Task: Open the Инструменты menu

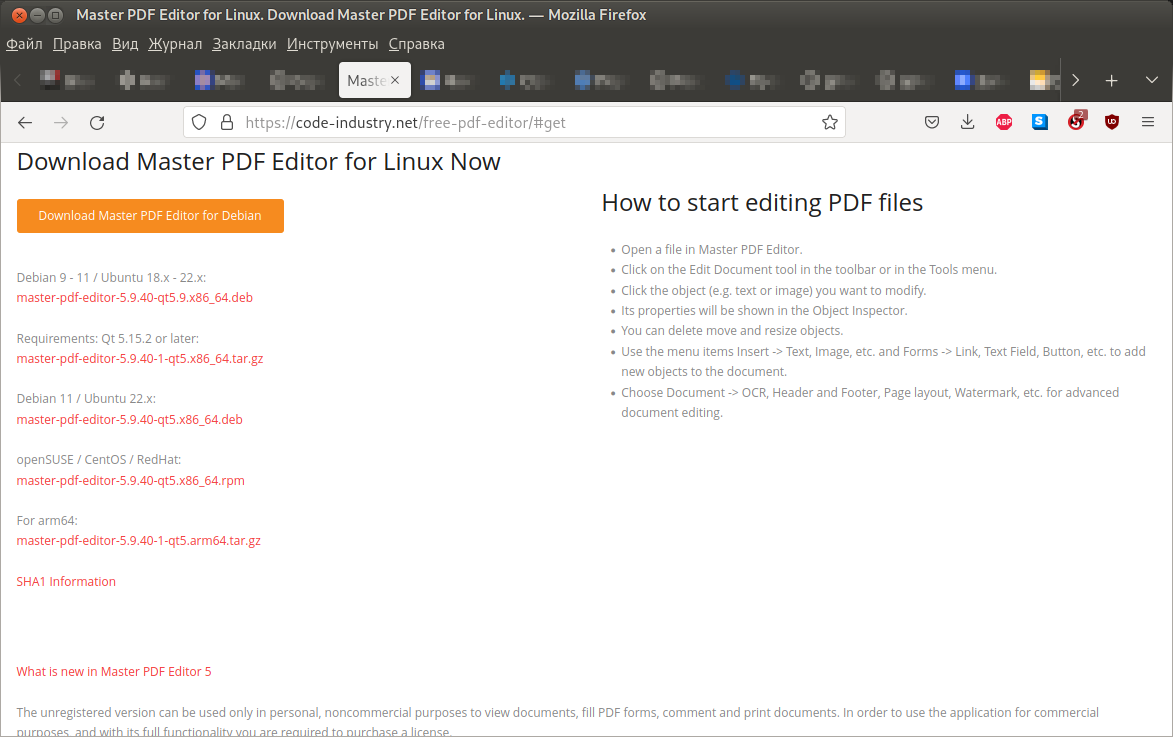Action: pos(332,44)
